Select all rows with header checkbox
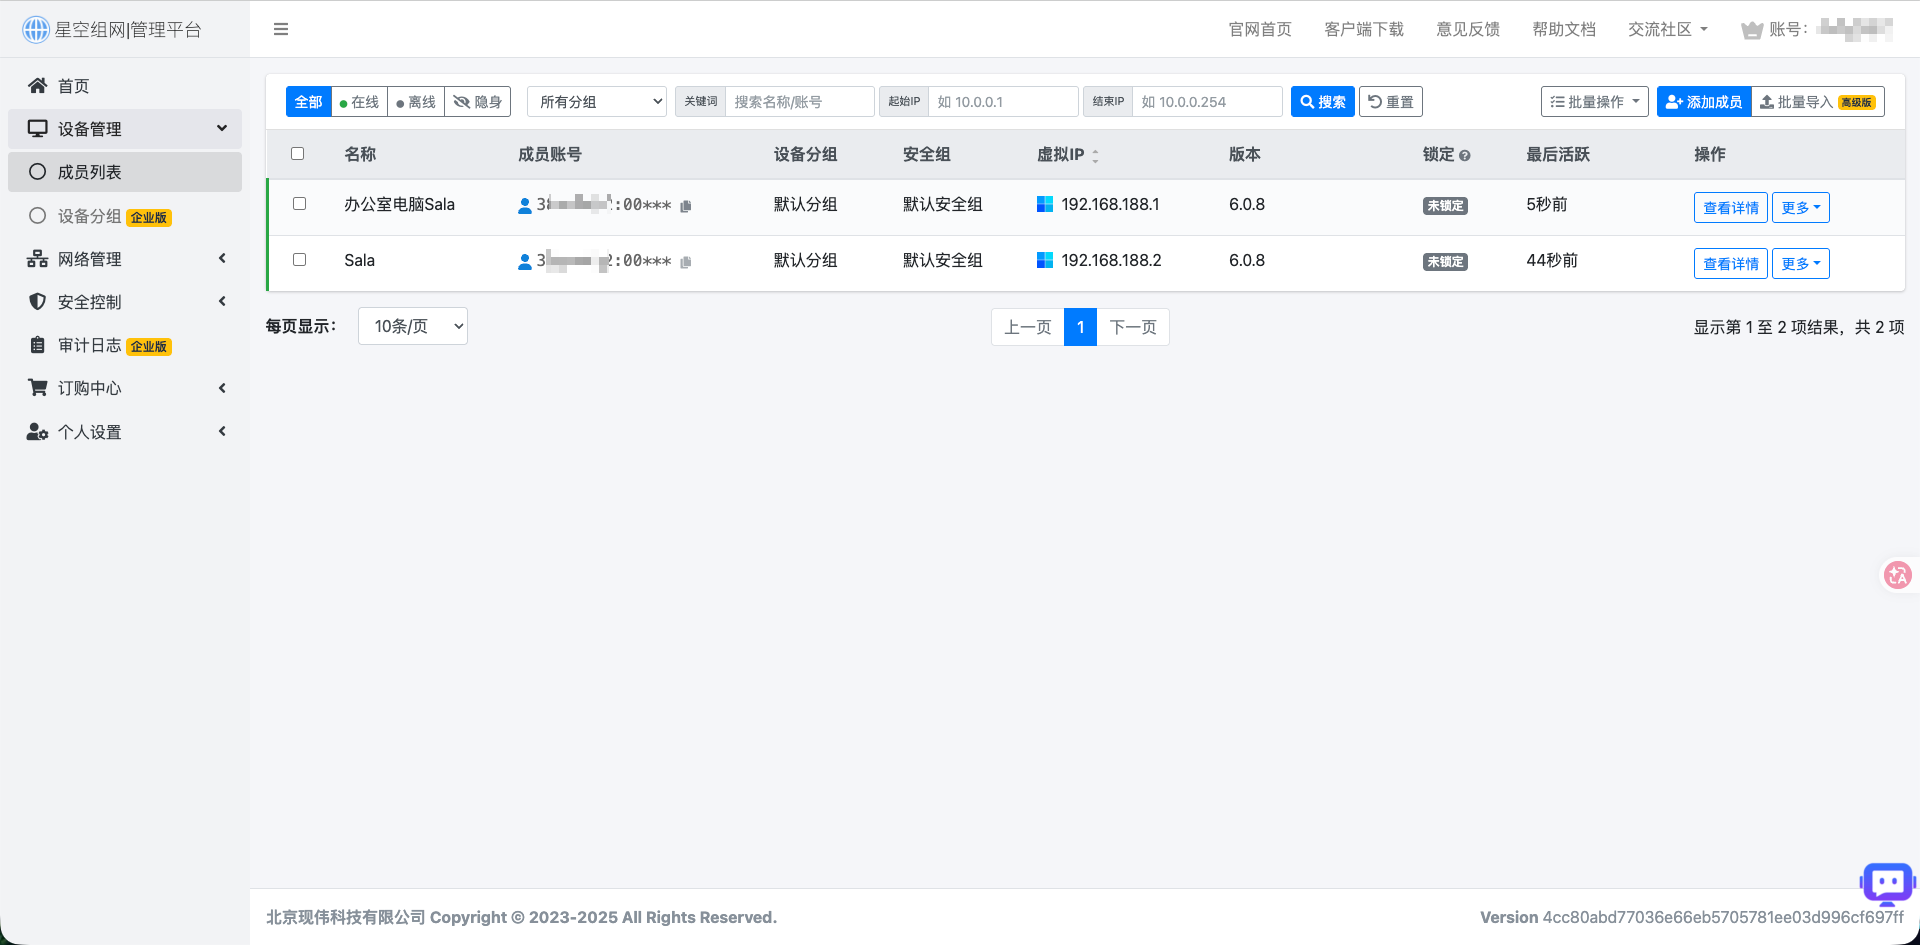1920x945 pixels. click(x=298, y=154)
